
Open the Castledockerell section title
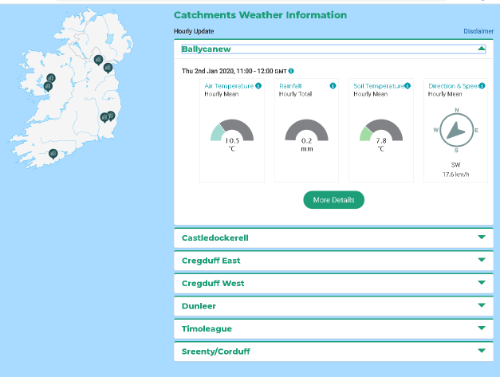coord(215,238)
